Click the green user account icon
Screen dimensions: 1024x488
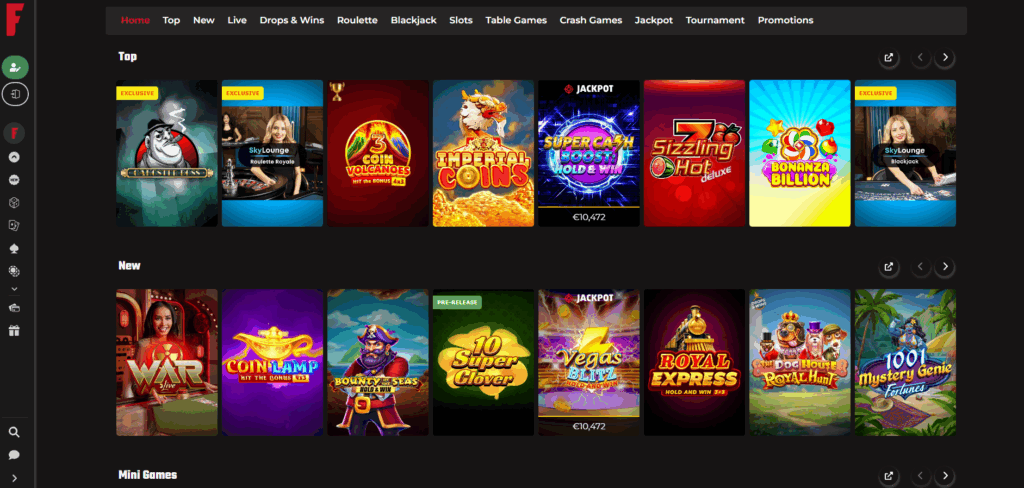coord(15,67)
